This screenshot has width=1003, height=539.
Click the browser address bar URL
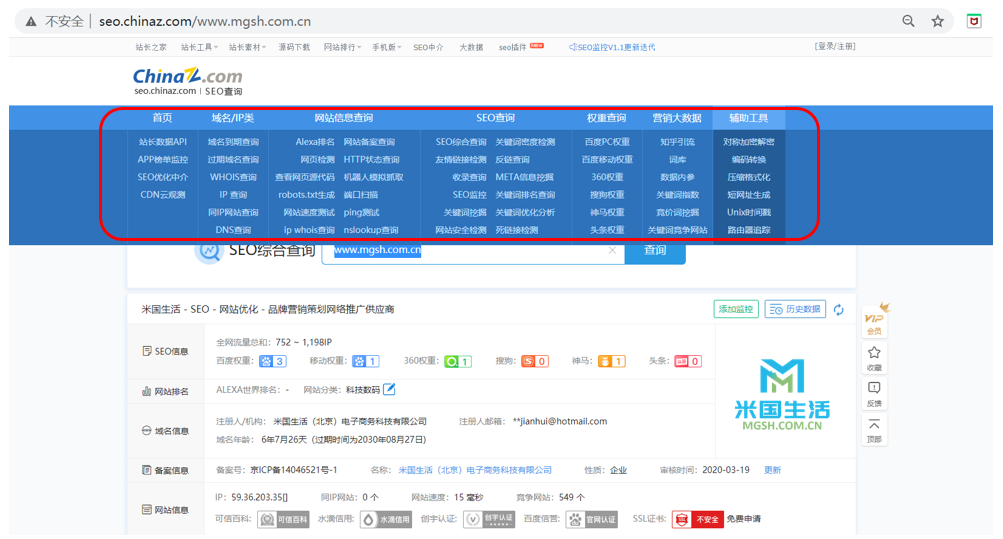coord(205,21)
